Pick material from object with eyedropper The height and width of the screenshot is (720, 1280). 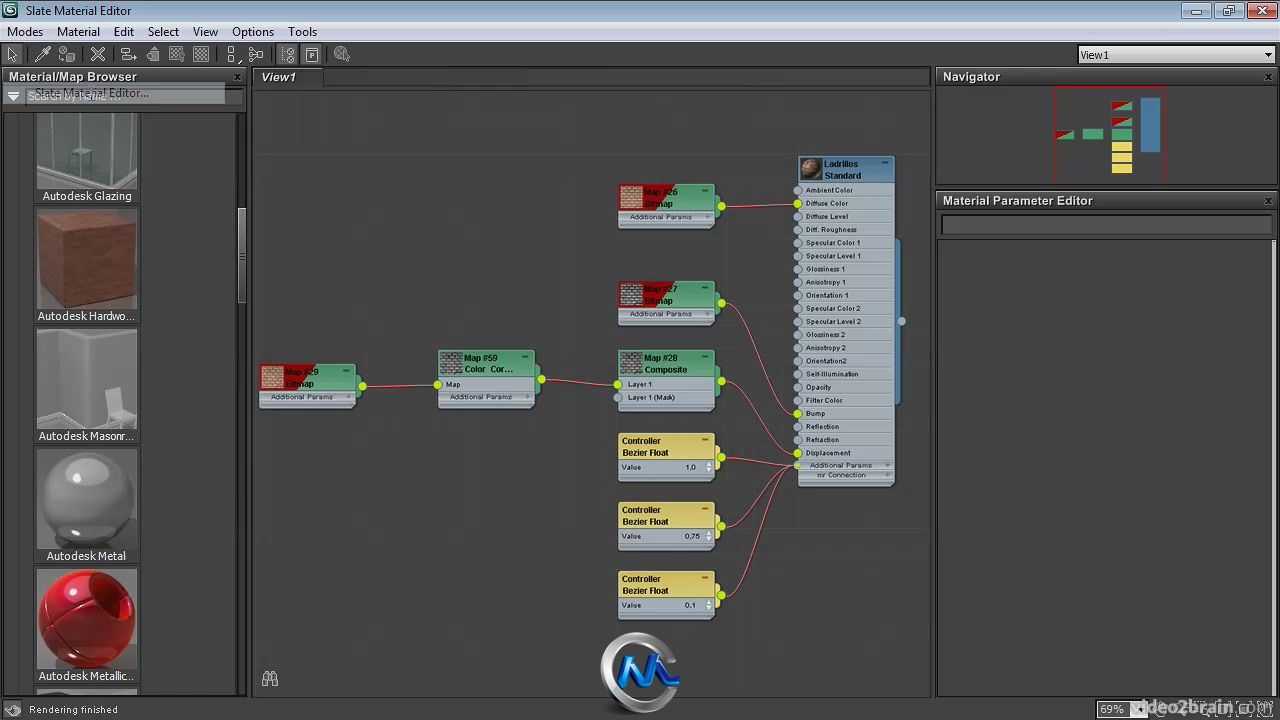point(43,55)
